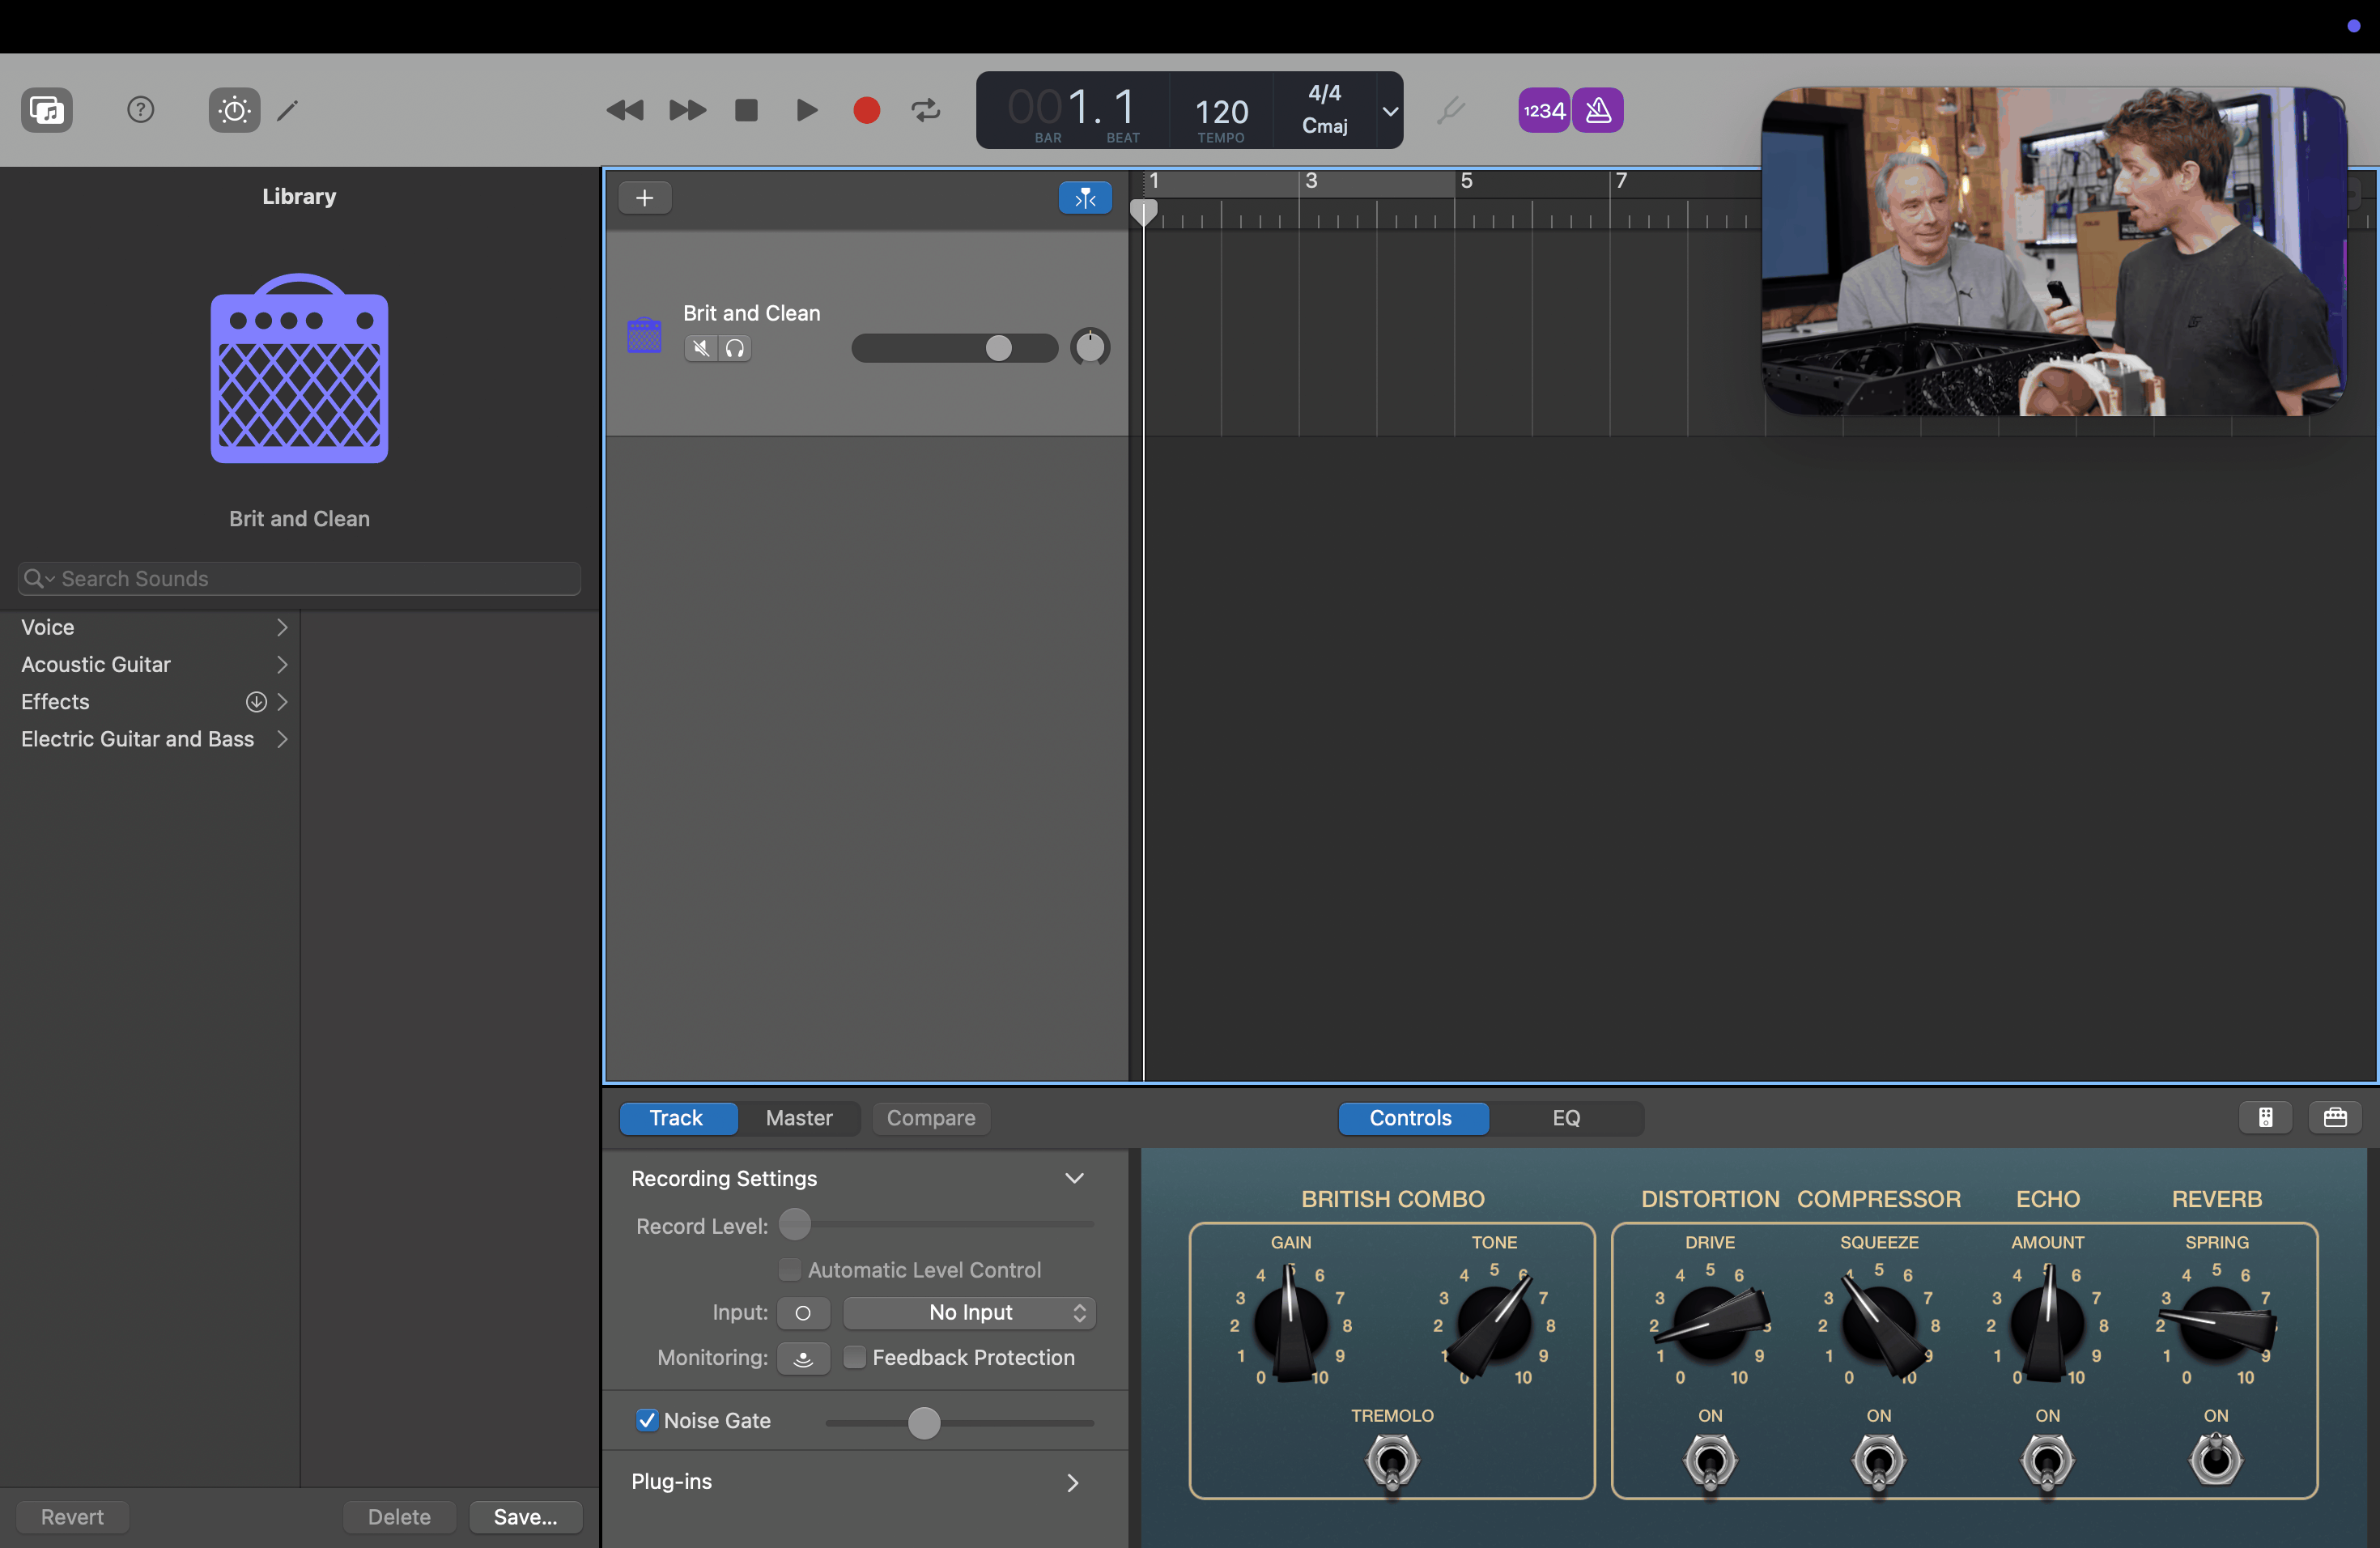Viewport: 2380px width, 1548px height.
Task: Click the Library button in toolbar
Action: pyautogui.click(x=46, y=110)
